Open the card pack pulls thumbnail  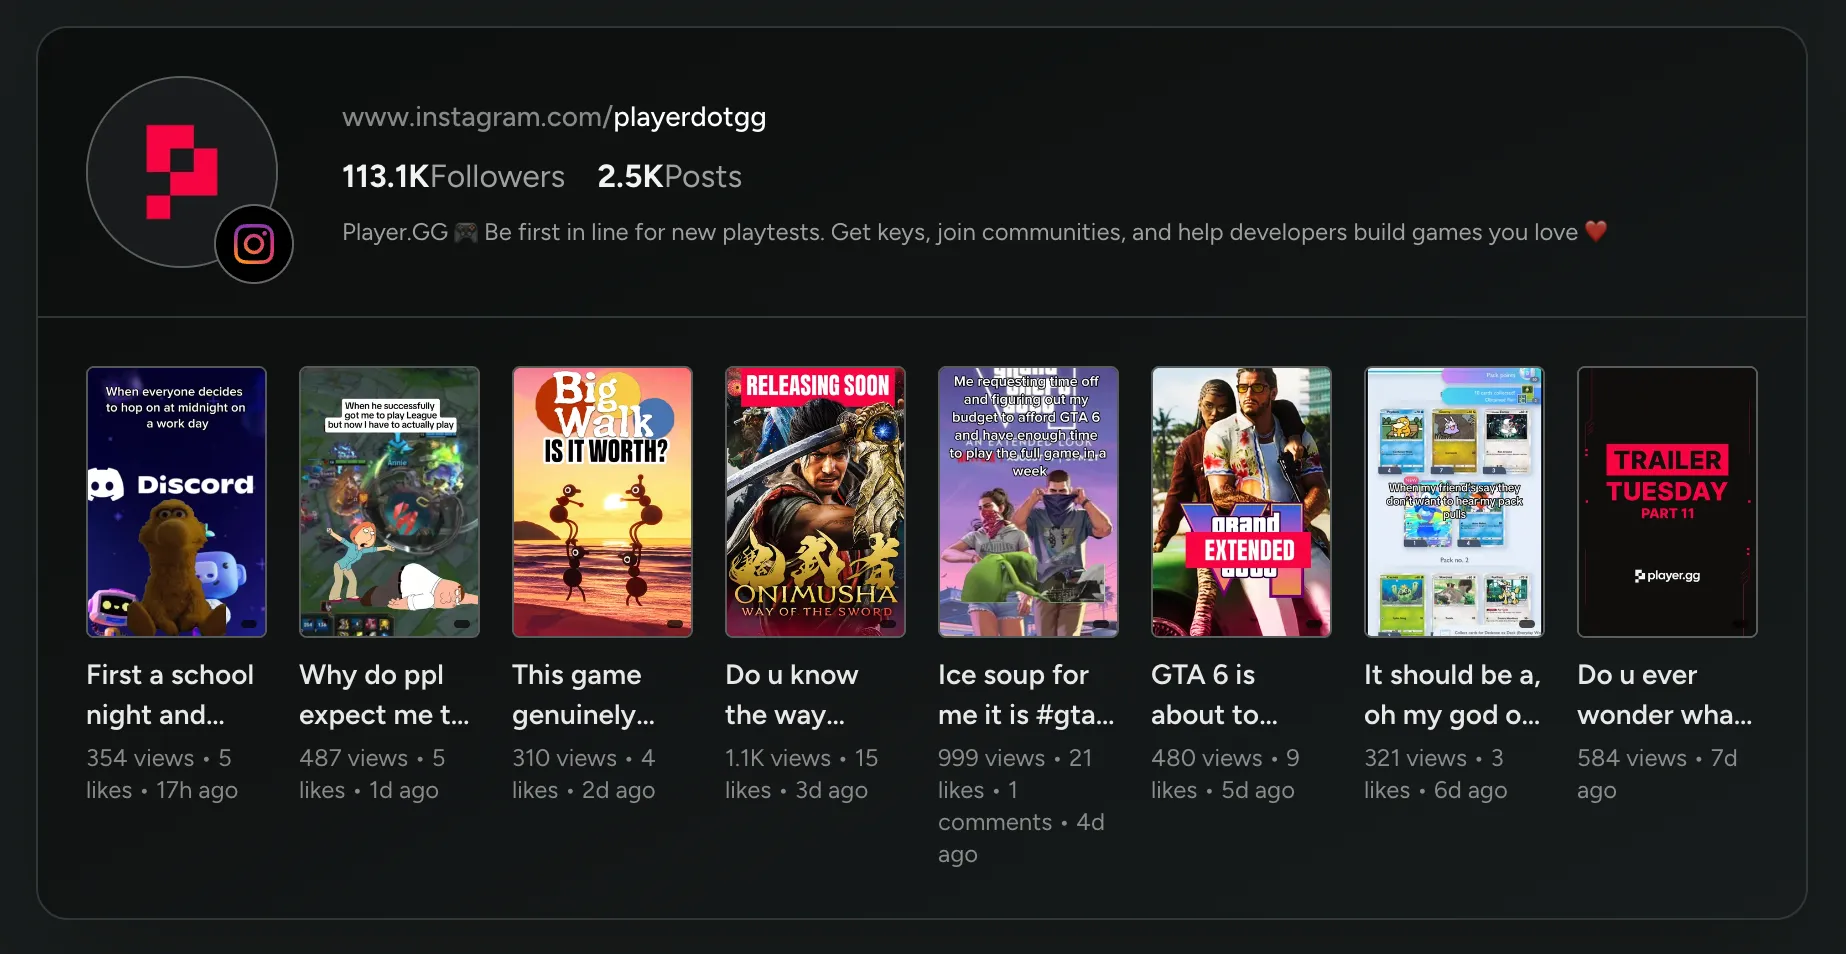point(1455,502)
